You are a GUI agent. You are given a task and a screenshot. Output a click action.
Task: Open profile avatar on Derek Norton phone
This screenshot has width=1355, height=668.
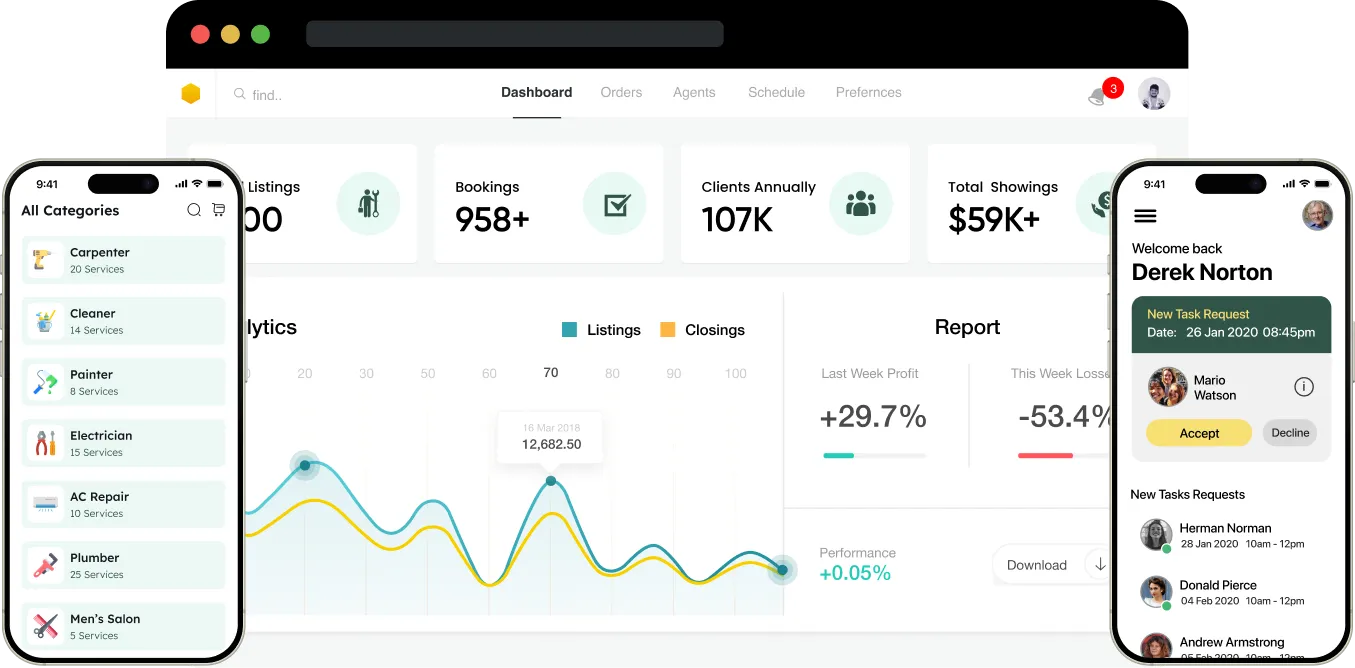point(1317,215)
